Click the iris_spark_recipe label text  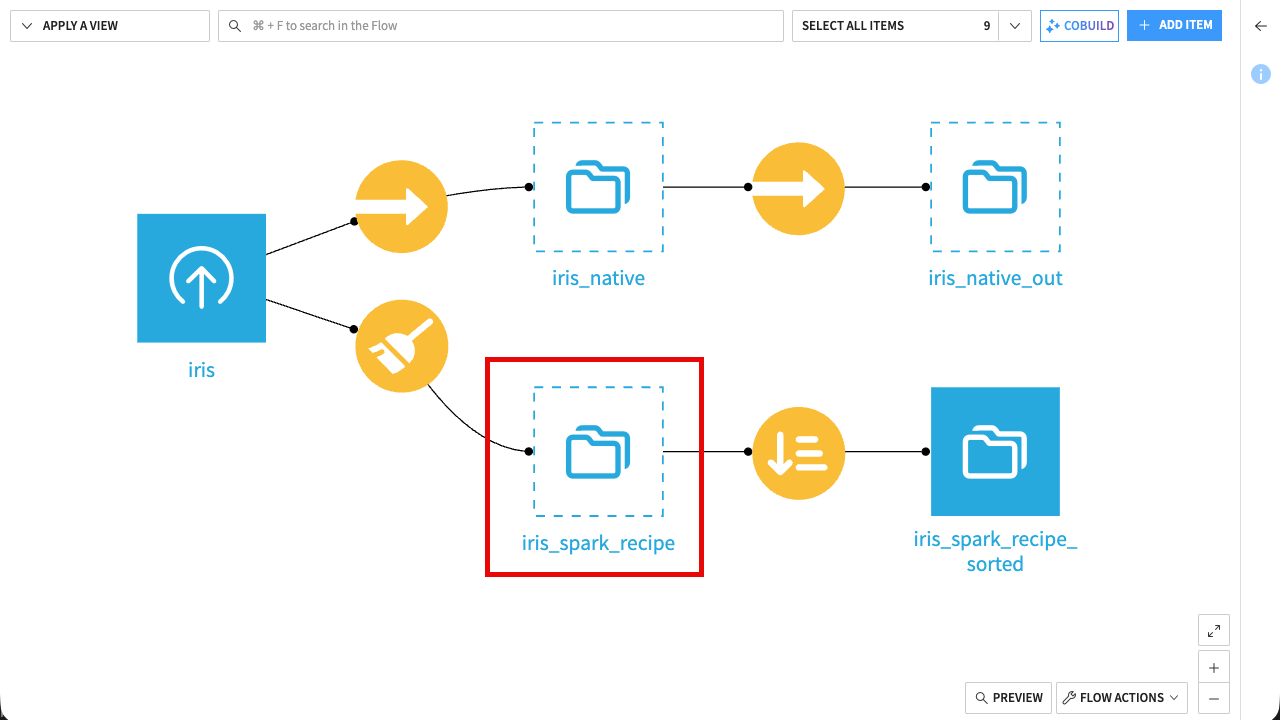pyautogui.click(x=598, y=543)
